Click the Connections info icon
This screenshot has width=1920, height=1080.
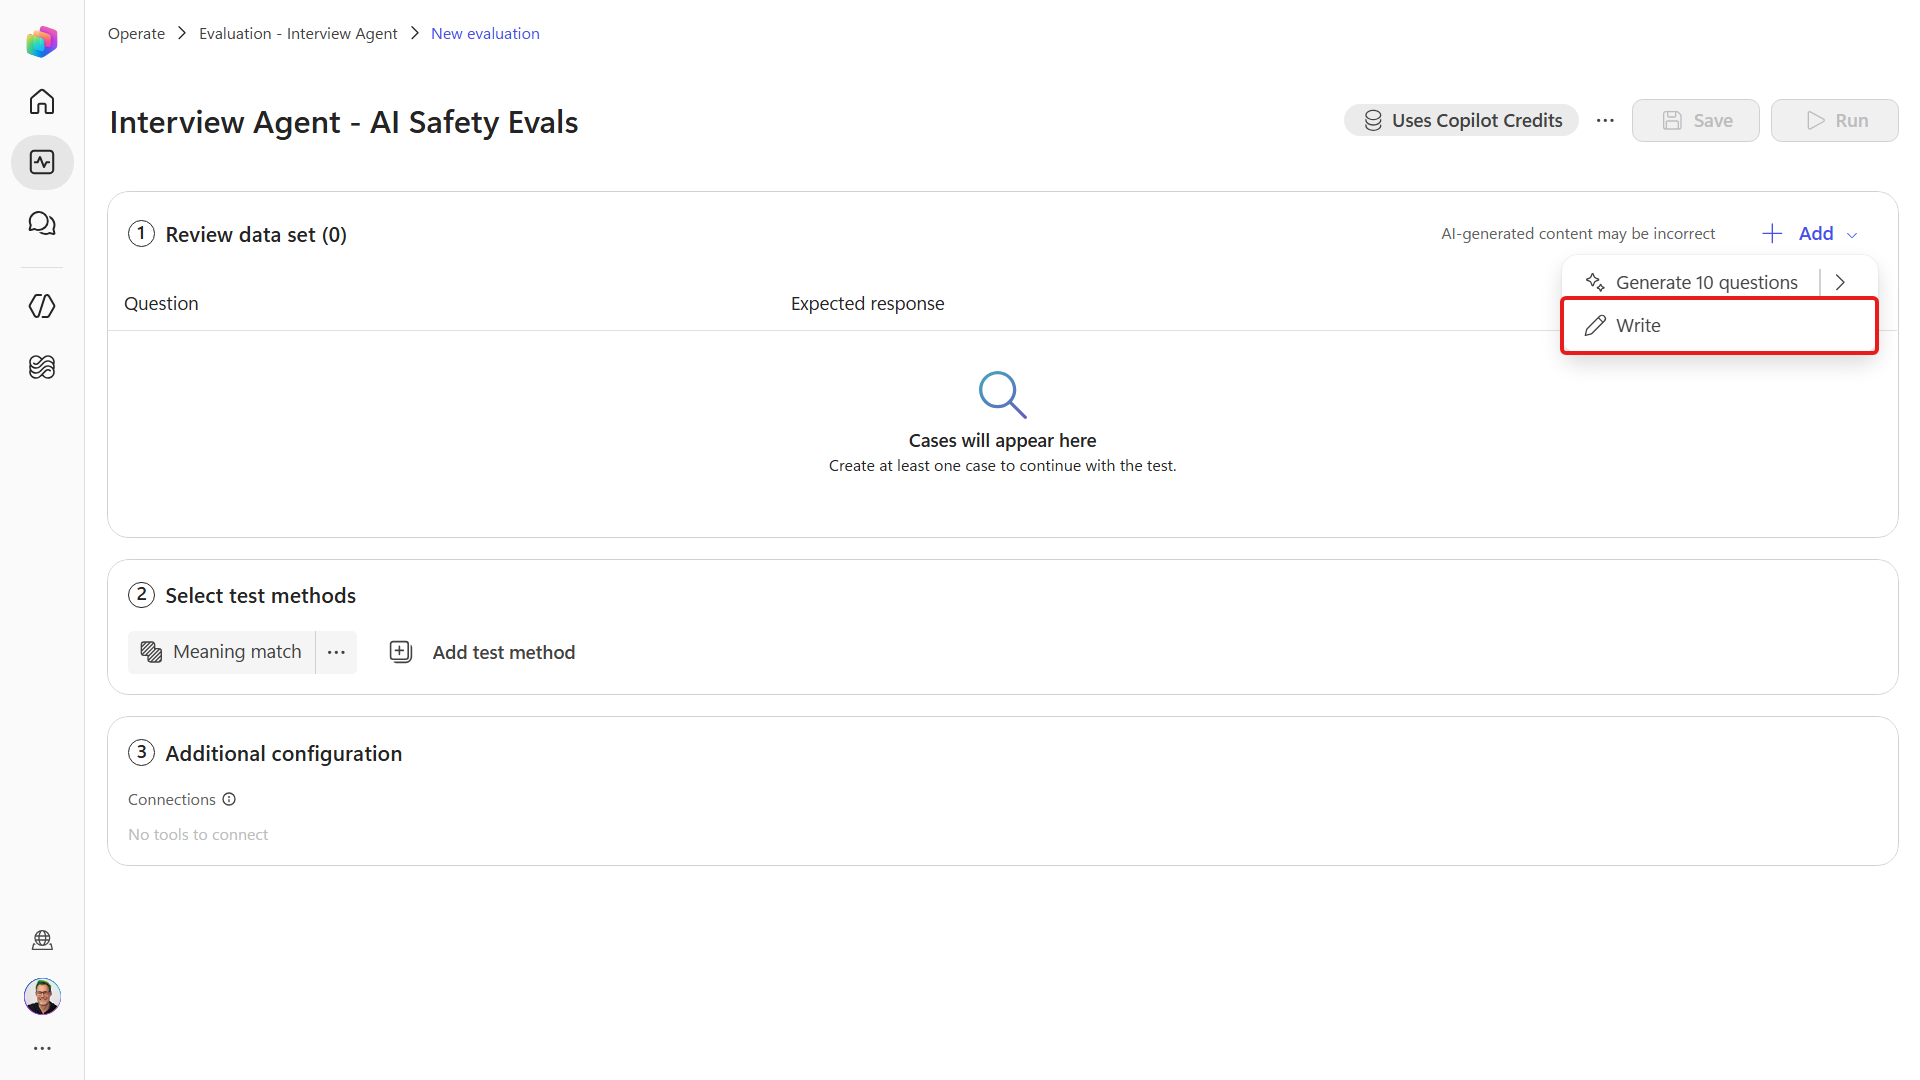(x=229, y=799)
